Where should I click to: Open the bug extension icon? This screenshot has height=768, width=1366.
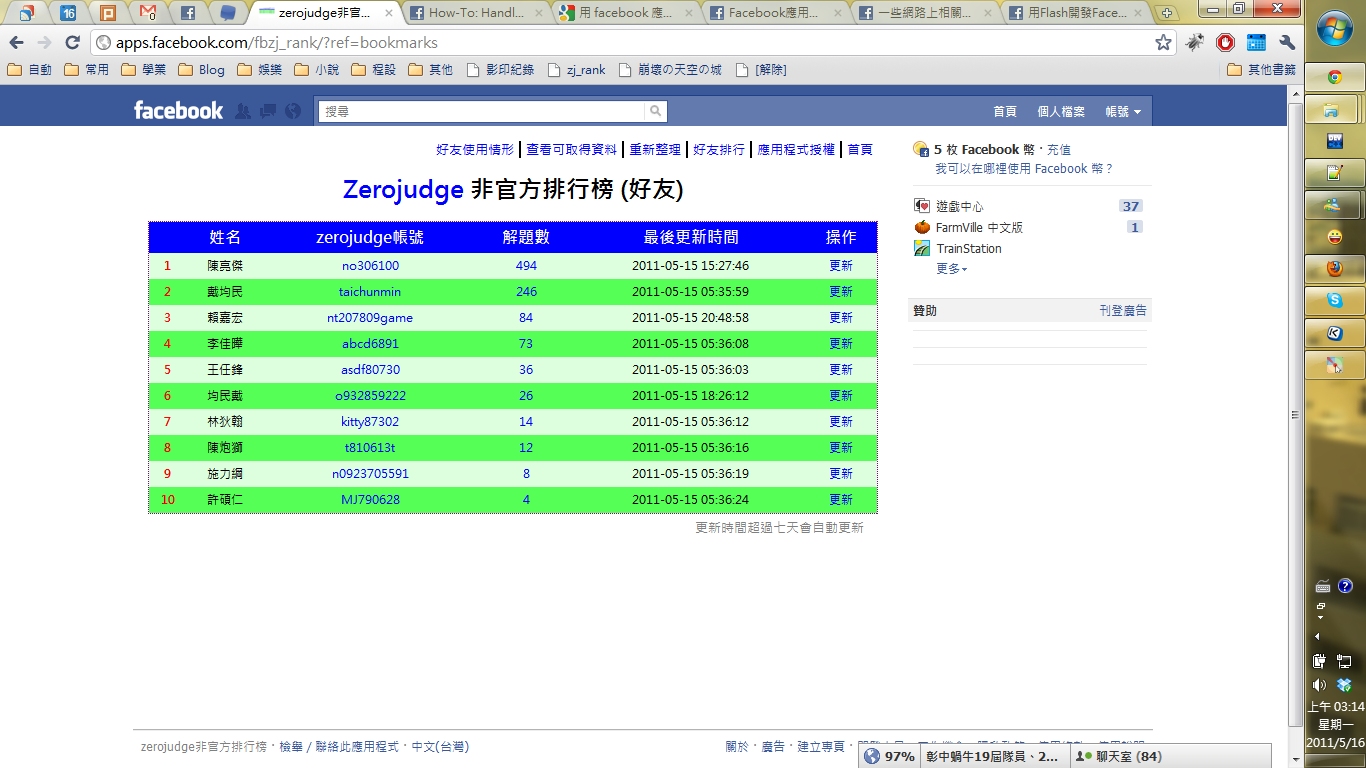click(1195, 43)
